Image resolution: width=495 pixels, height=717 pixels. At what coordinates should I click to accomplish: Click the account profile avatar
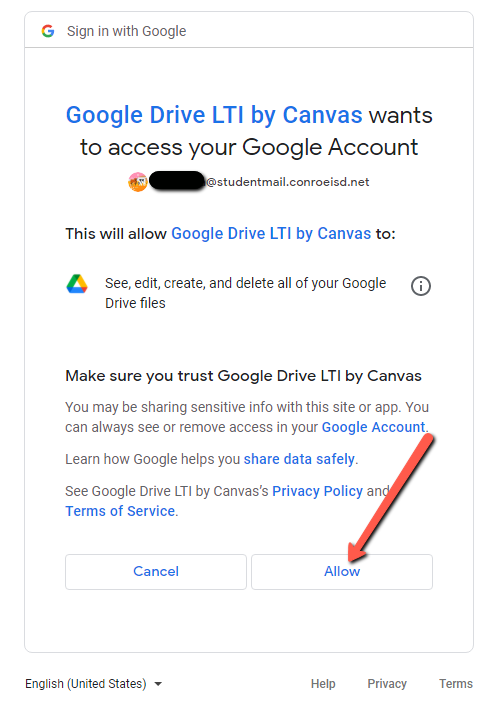(x=138, y=182)
